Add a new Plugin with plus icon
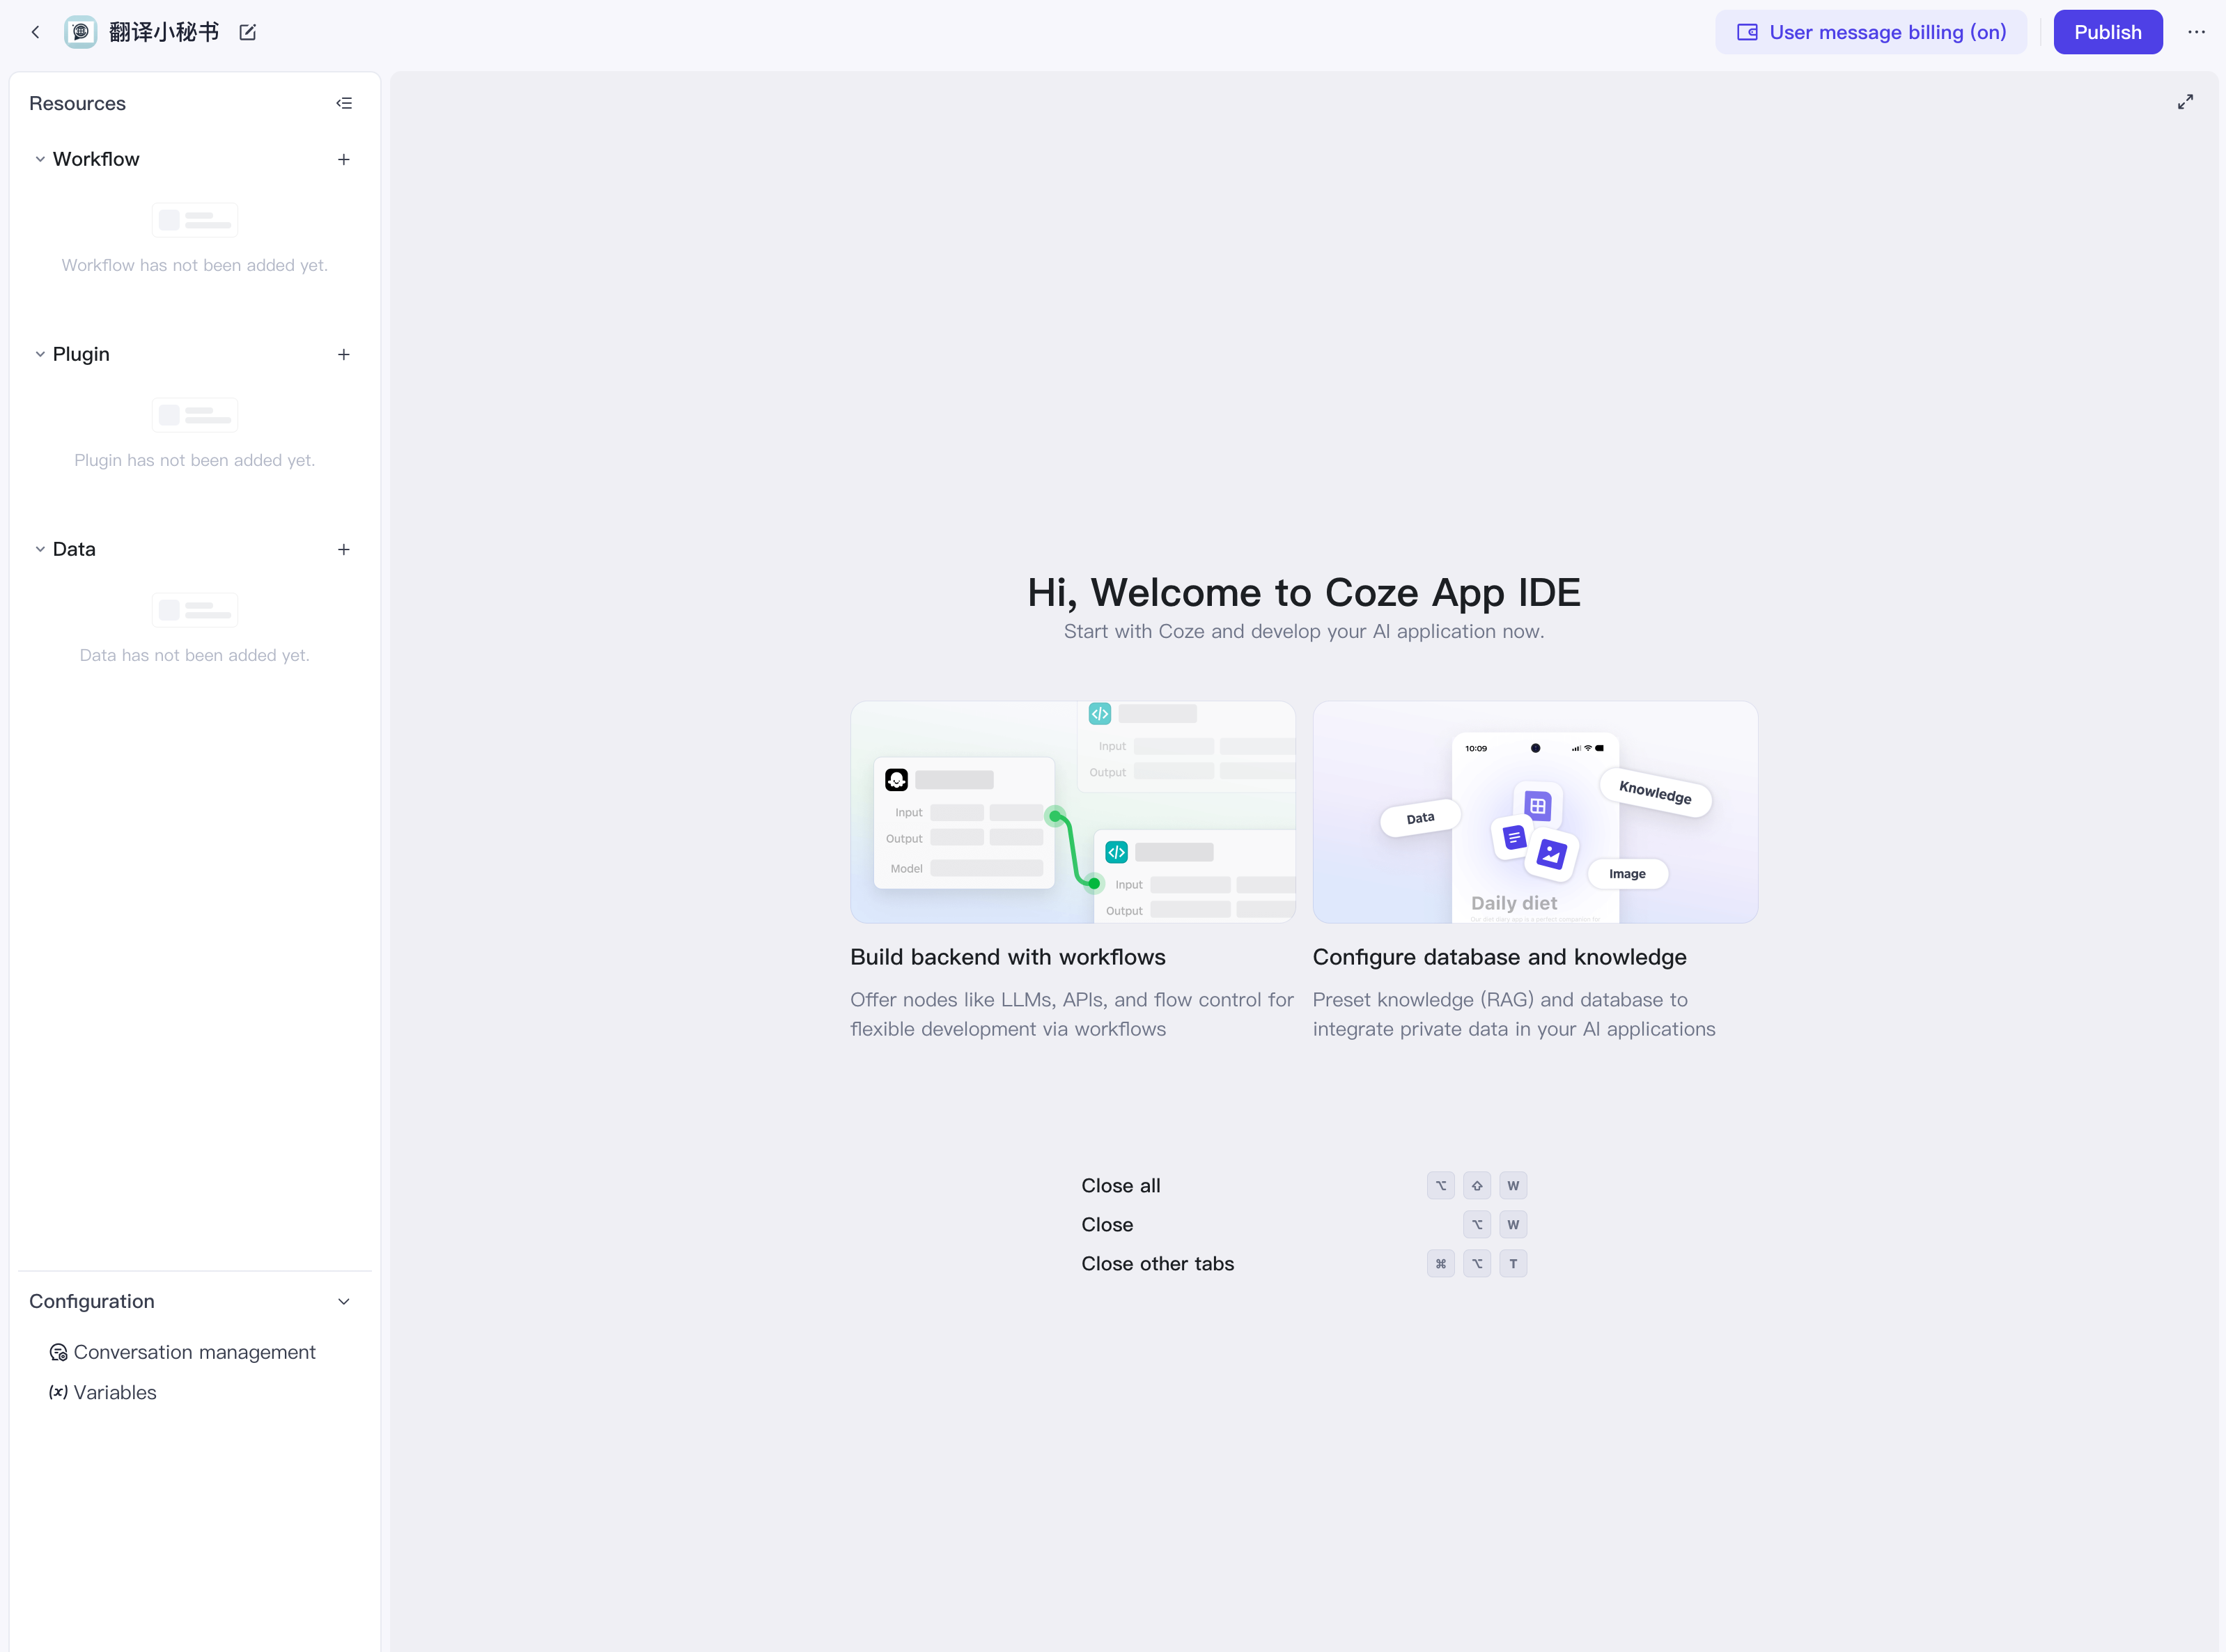Screen dimensions: 2226x1652 pos(344,354)
